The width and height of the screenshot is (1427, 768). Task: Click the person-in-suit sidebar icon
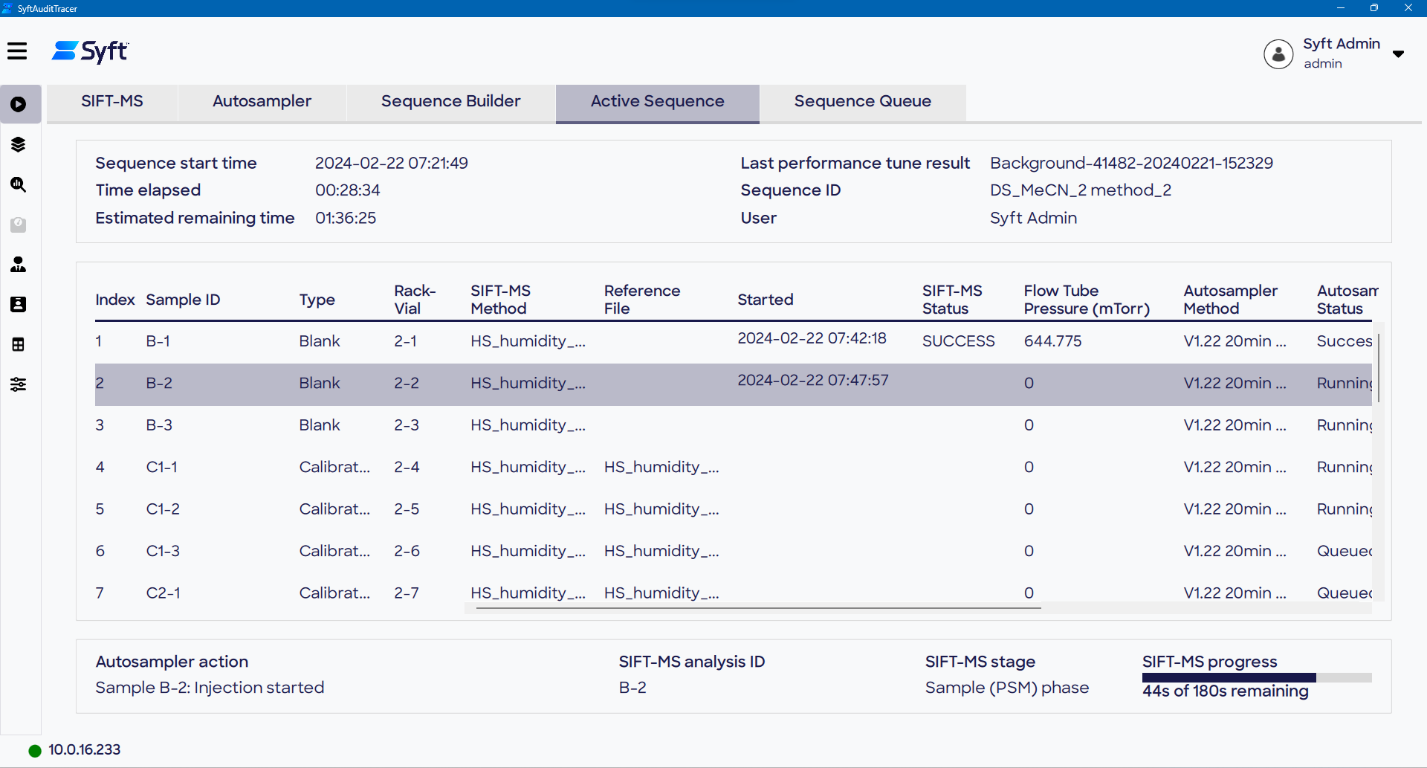coord(18,265)
